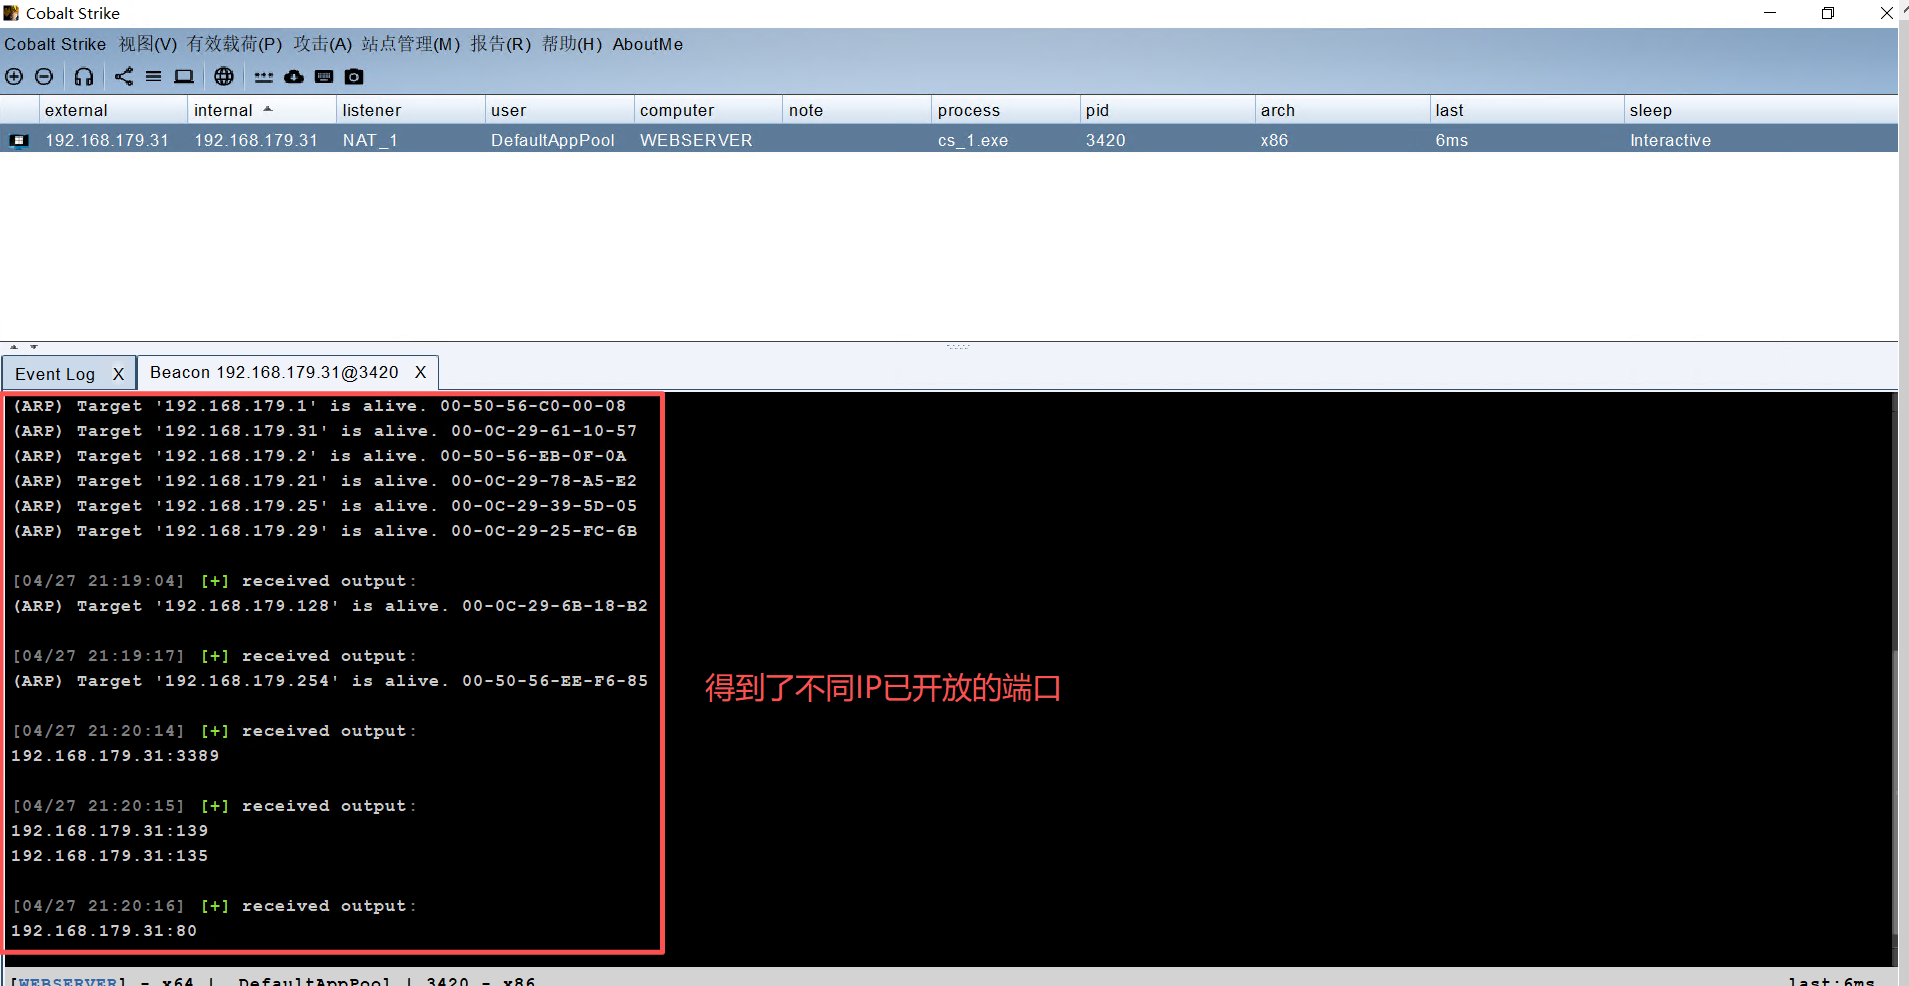Restore down the Cobalt Strike window
This screenshot has height=986, width=1909.
point(1828,13)
